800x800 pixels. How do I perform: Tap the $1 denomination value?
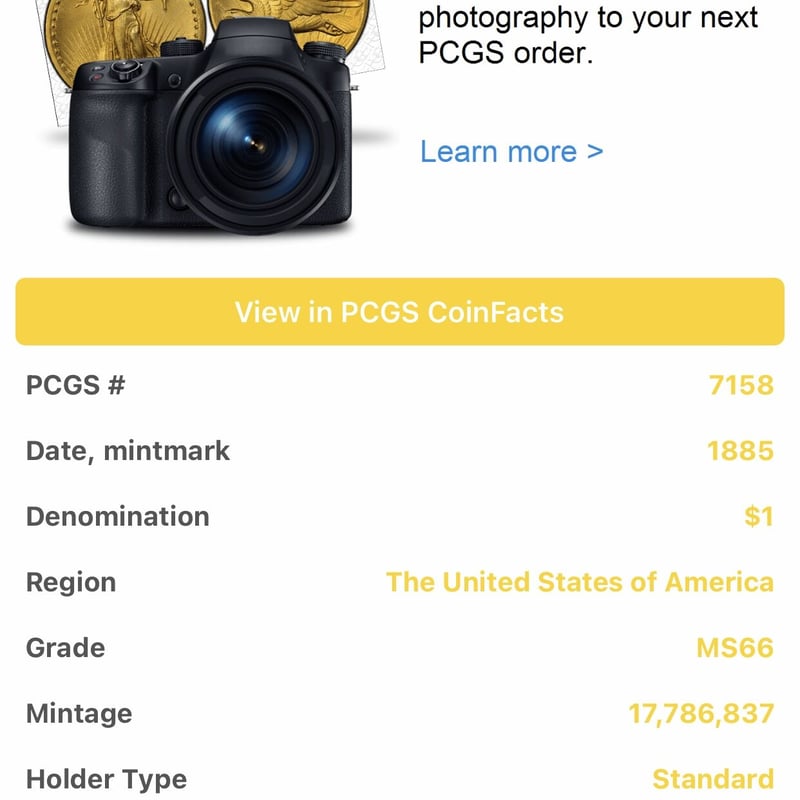tap(759, 517)
